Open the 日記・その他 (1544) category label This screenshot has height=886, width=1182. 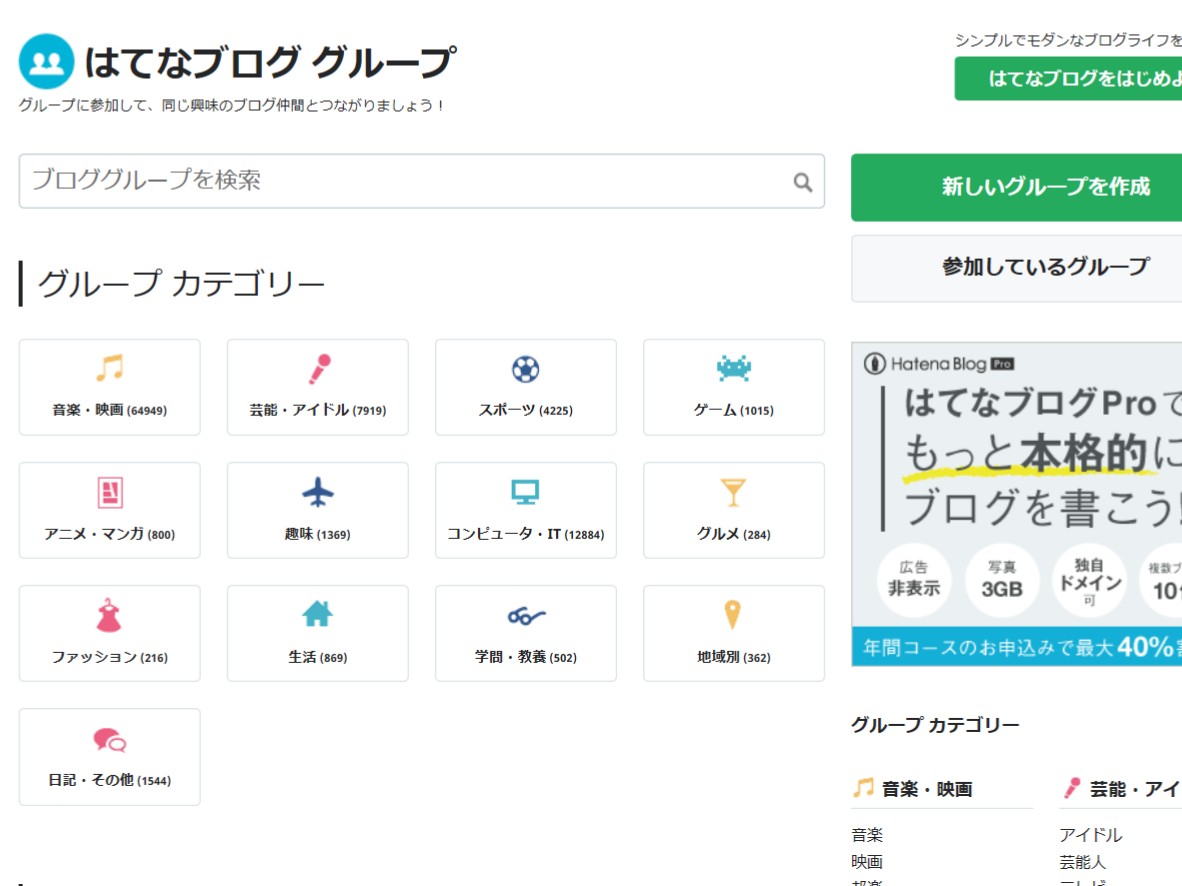109,780
